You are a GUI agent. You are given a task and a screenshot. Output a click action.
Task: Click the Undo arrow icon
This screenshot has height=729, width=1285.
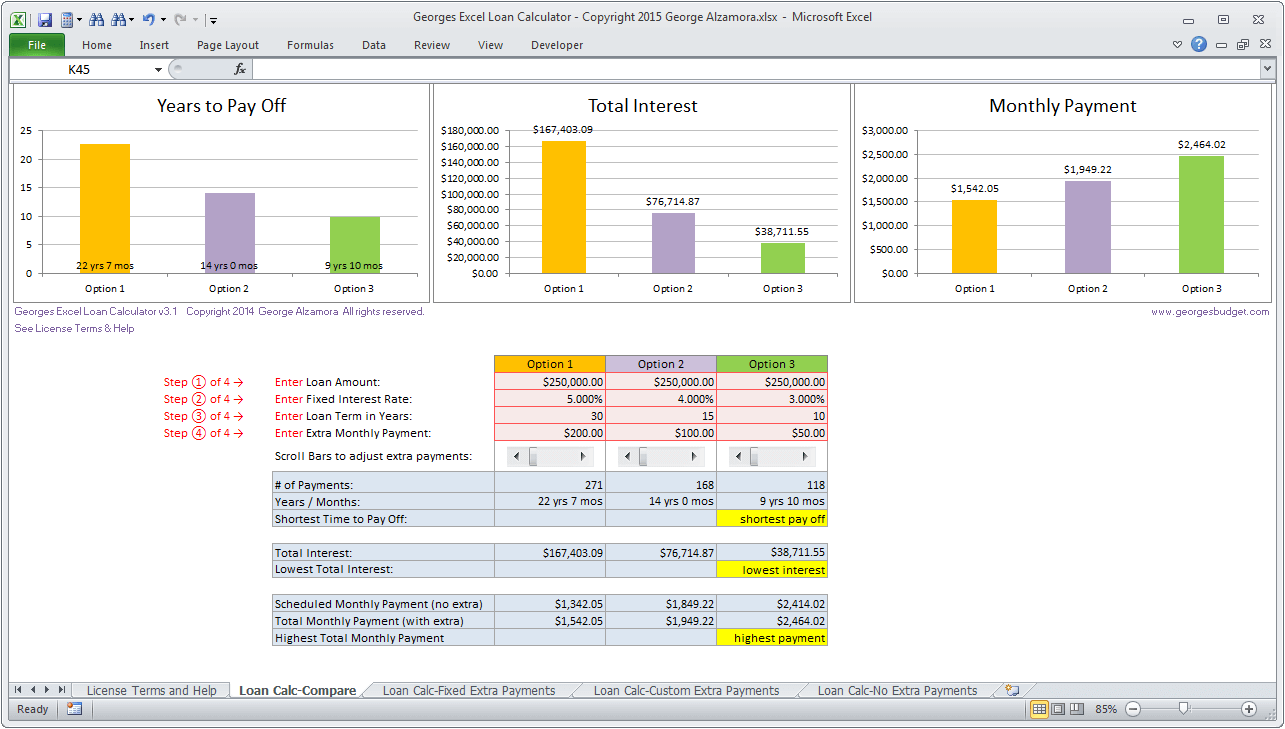[148, 19]
